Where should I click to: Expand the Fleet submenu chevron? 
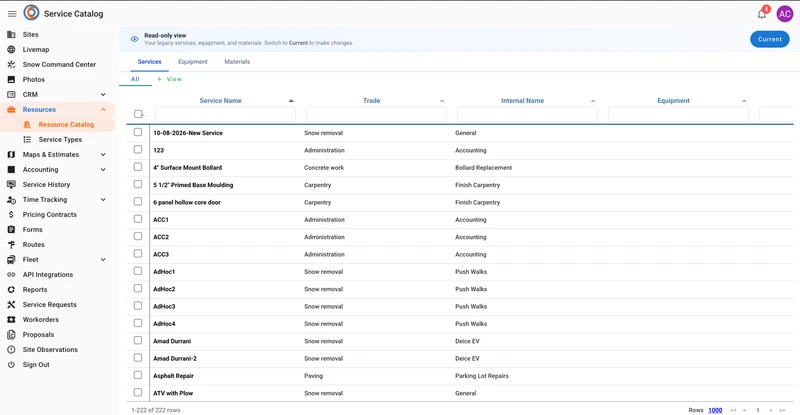[x=103, y=259]
